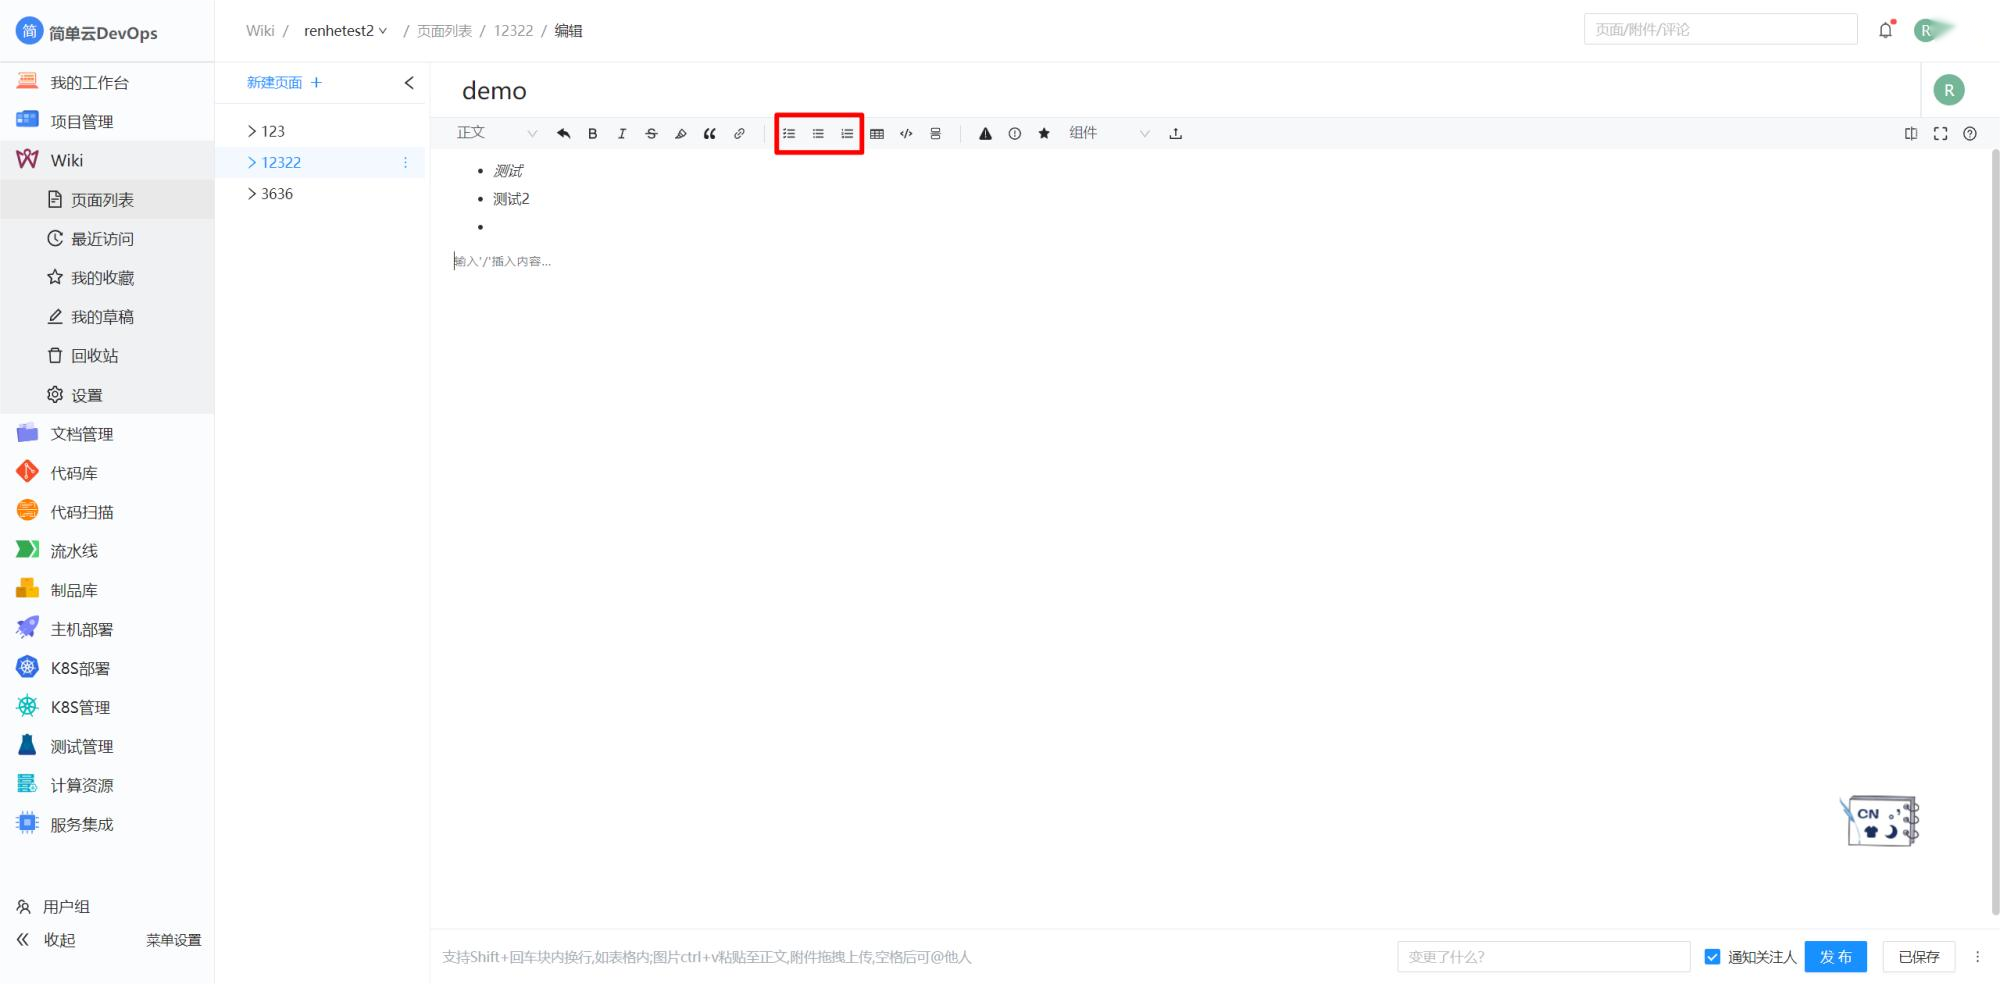The height and width of the screenshot is (984, 2000).
Task: Insert a hyperlink with the link icon
Action: [739, 134]
